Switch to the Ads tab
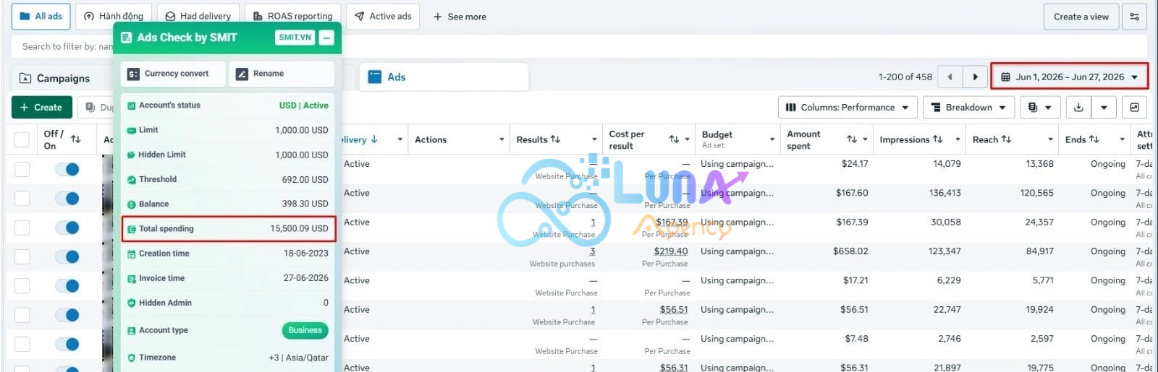The width and height of the screenshot is (1158, 372). coord(444,77)
